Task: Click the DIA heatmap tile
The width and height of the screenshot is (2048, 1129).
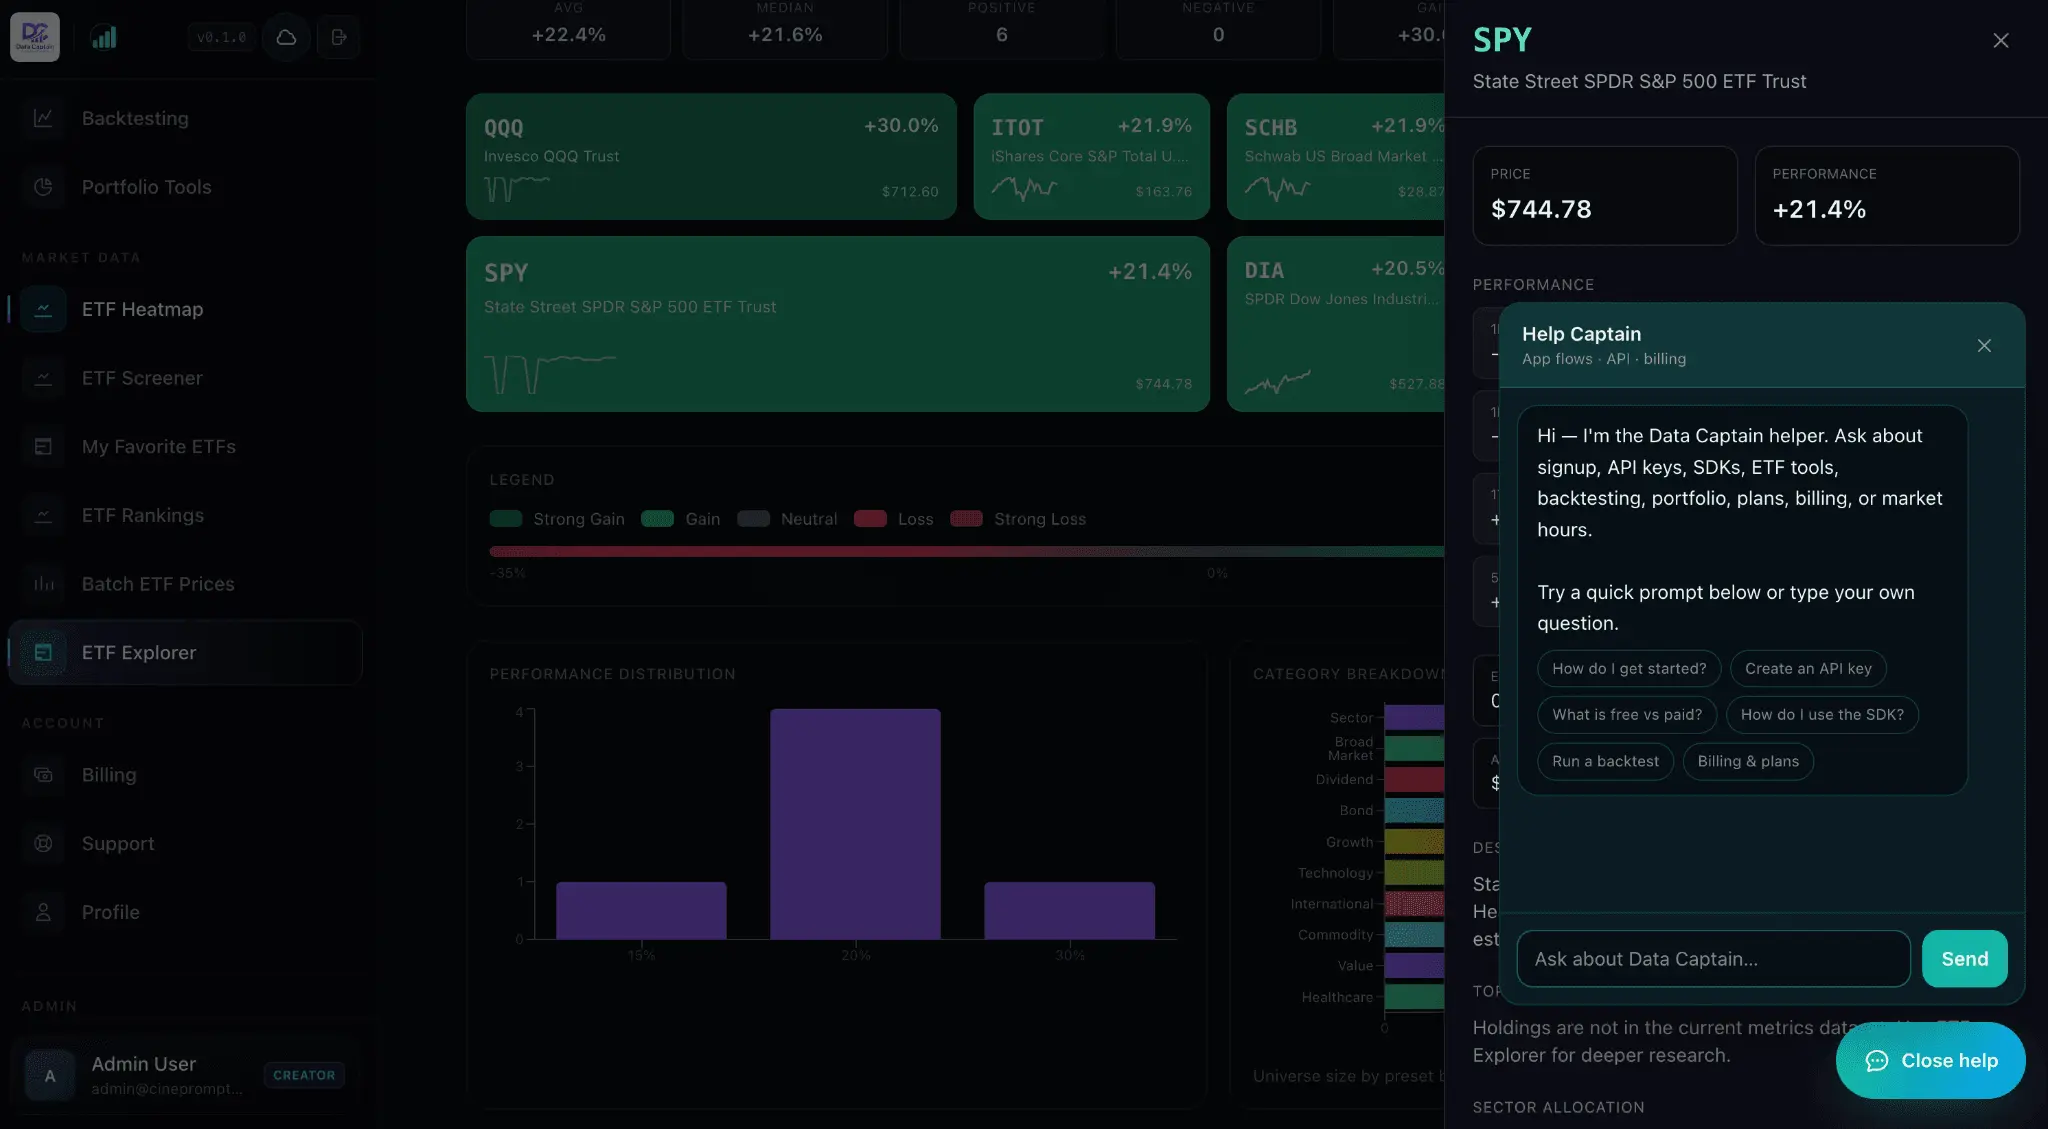Action: coord(1336,324)
